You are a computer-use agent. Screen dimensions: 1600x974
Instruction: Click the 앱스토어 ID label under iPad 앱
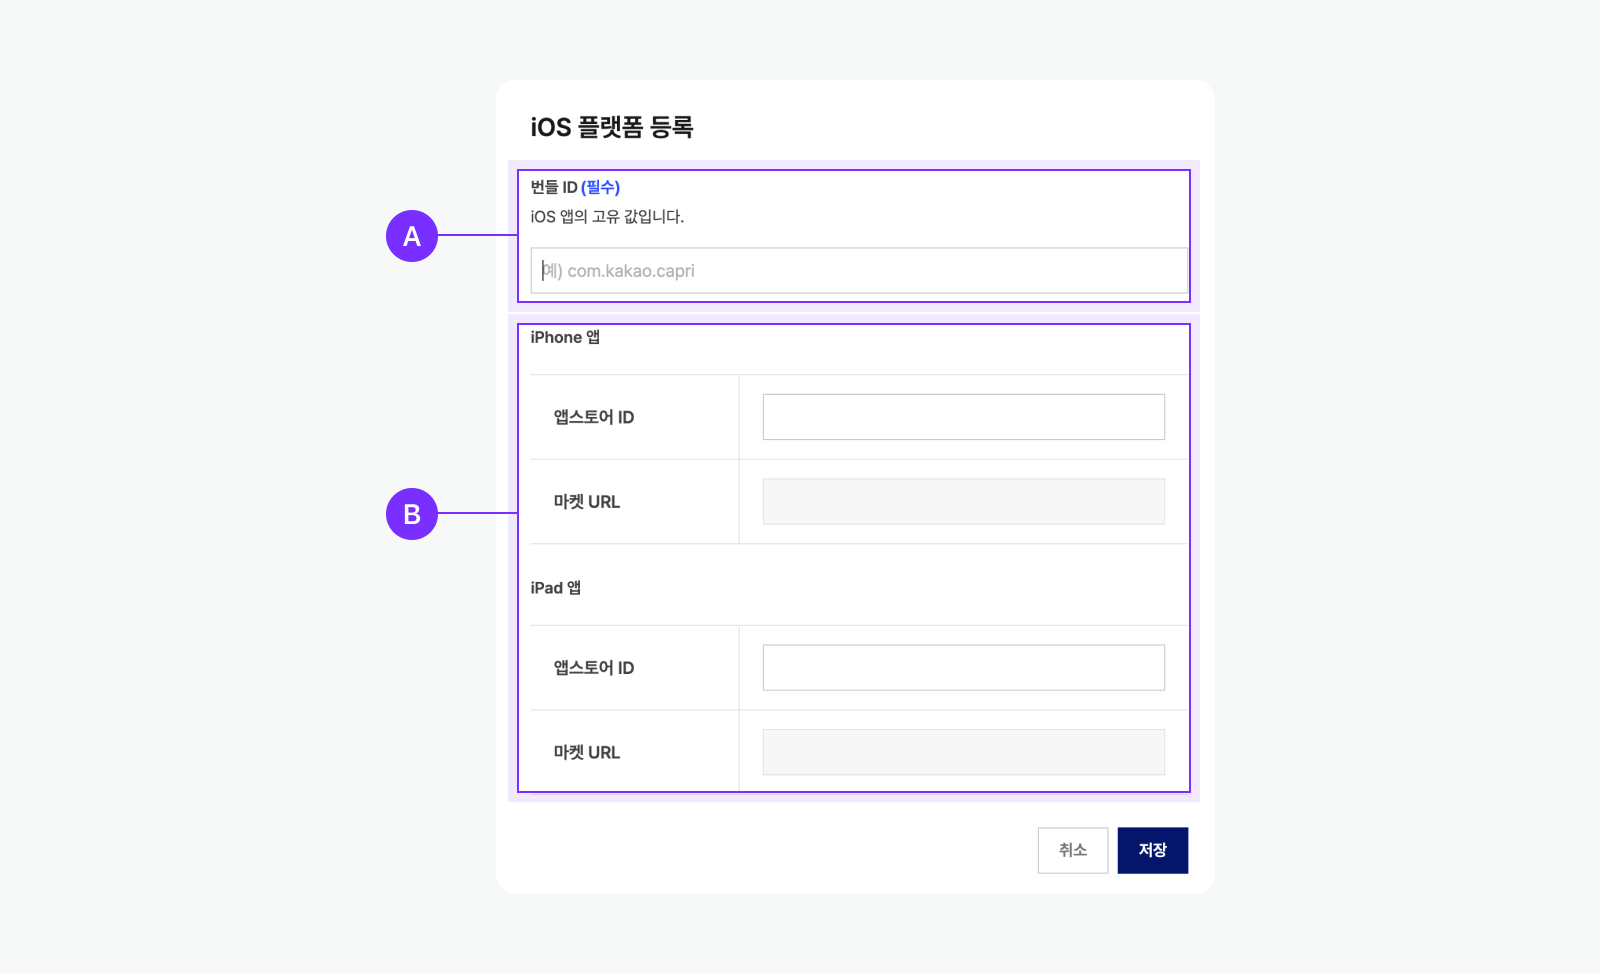pyautogui.click(x=594, y=668)
